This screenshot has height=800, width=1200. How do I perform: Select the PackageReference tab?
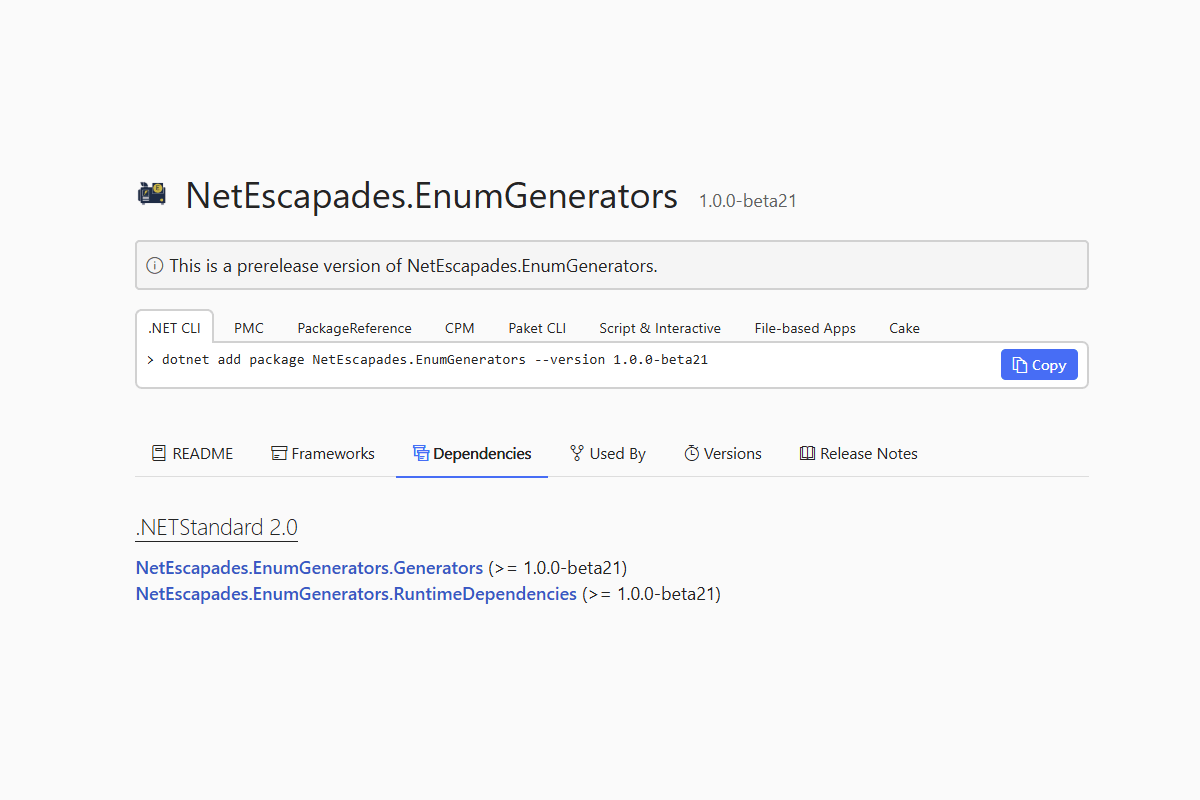354,328
